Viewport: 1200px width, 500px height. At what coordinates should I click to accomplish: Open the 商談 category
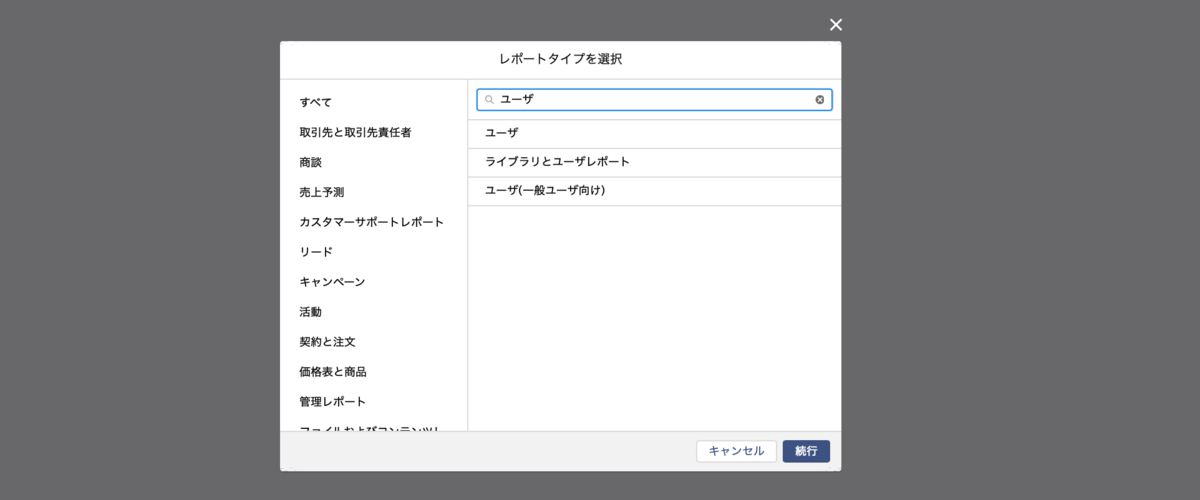click(x=310, y=162)
